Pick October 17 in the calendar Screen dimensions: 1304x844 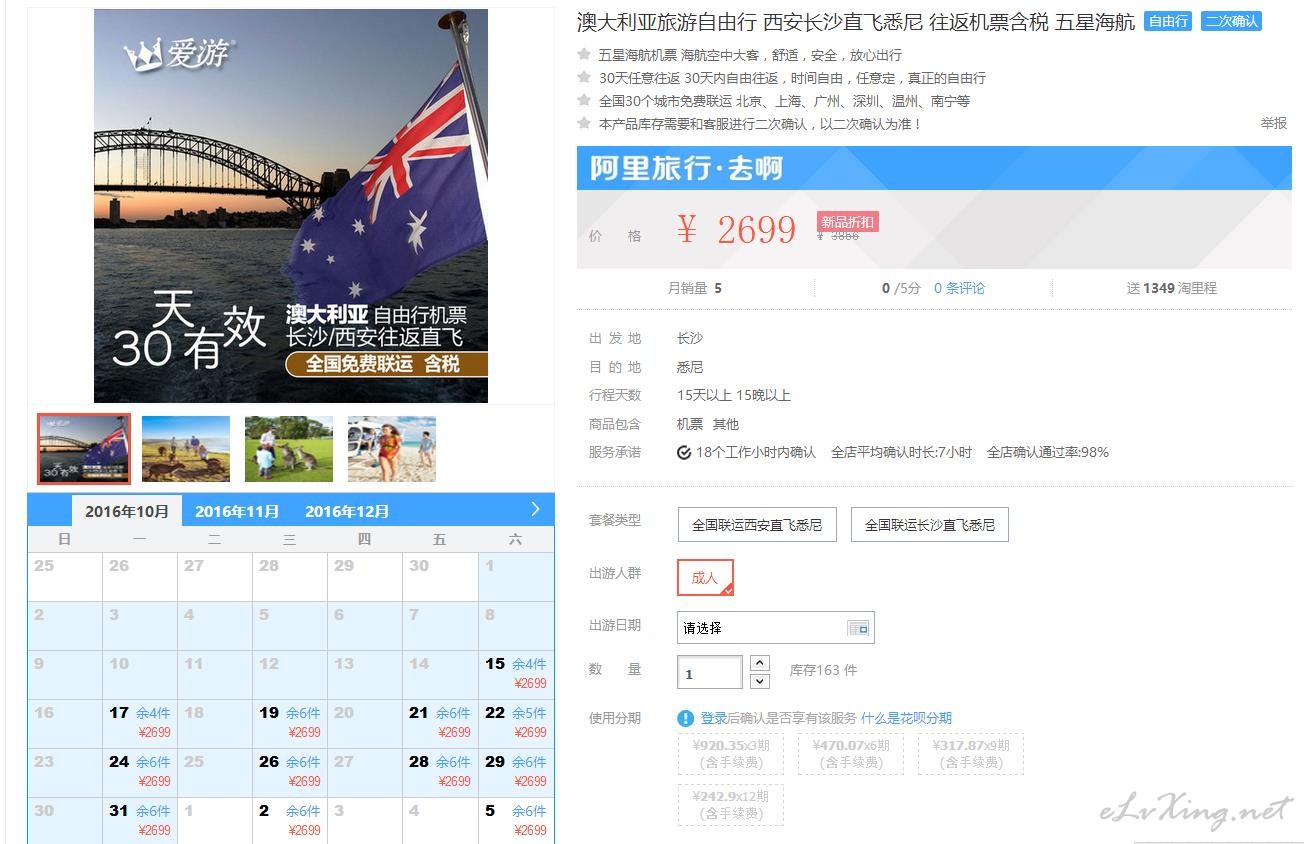click(140, 724)
